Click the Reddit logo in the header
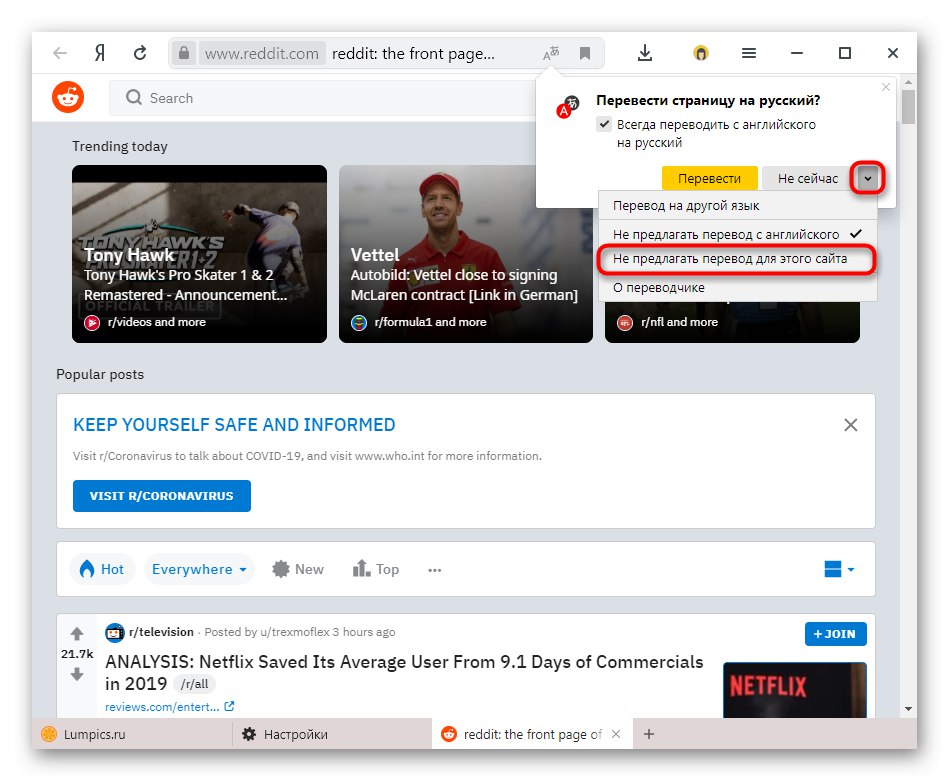This screenshot has height=781, width=949. [67, 97]
